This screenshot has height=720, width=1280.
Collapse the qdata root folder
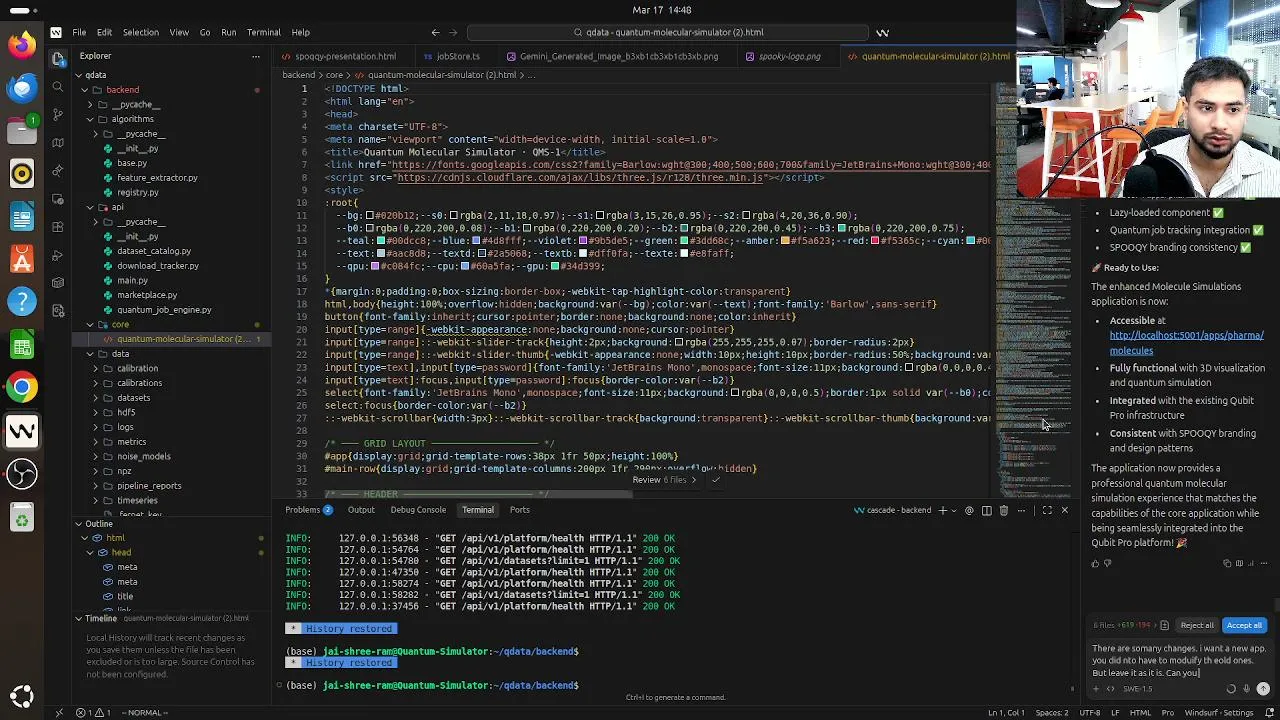point(78,75)
